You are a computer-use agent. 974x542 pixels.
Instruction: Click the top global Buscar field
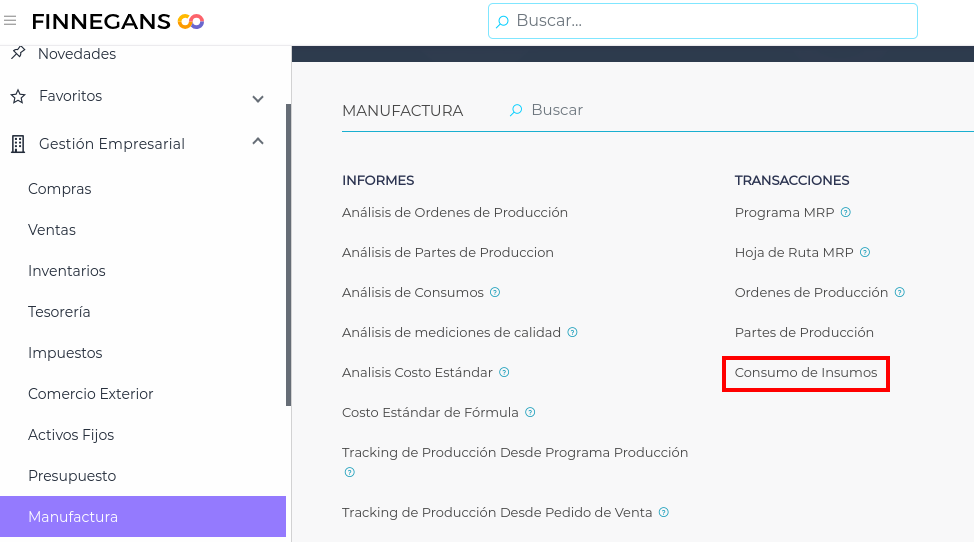pos(702,21)
